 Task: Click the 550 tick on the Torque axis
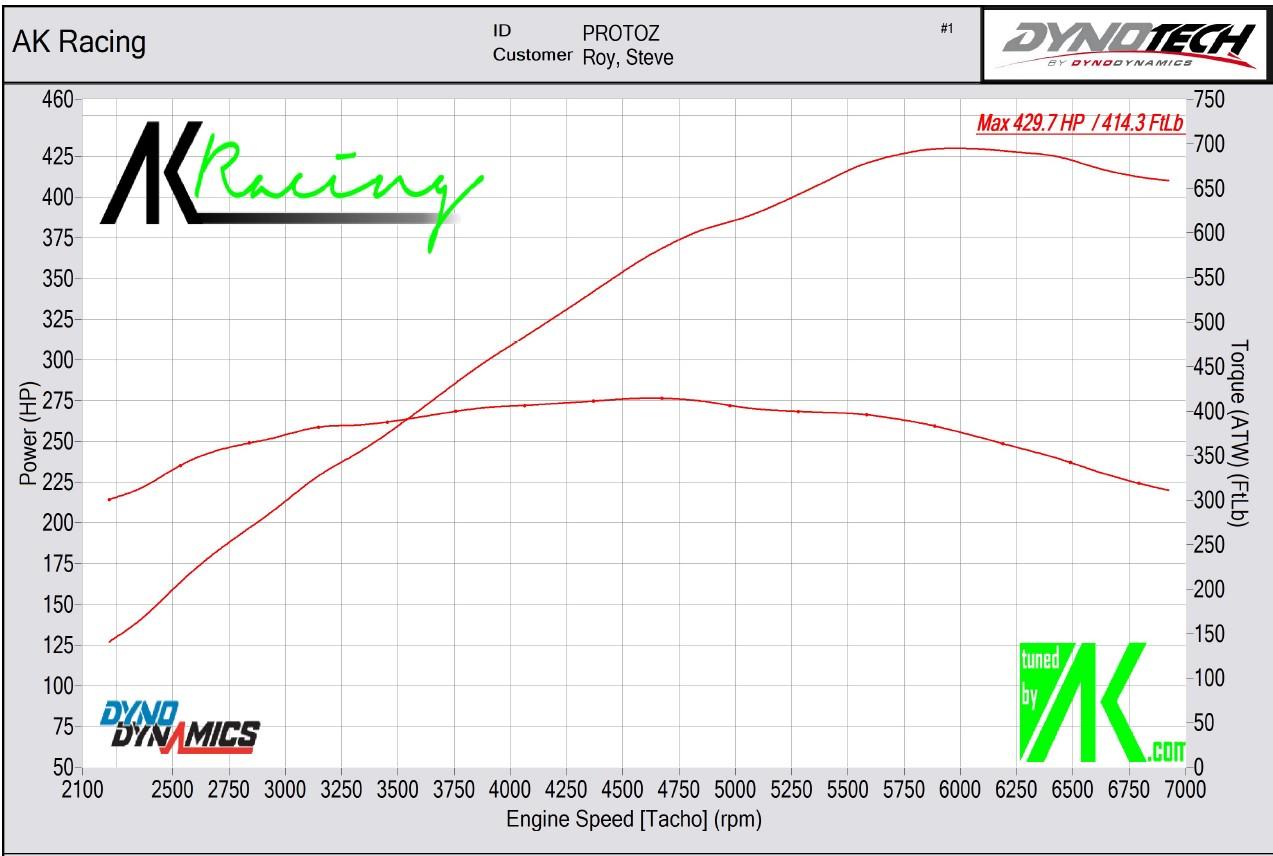pos(1209,278)
